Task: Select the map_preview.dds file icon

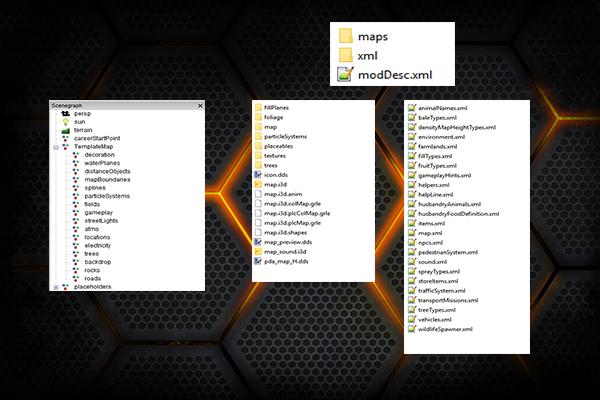Action: pyautogui.click(x=257, y=243)
